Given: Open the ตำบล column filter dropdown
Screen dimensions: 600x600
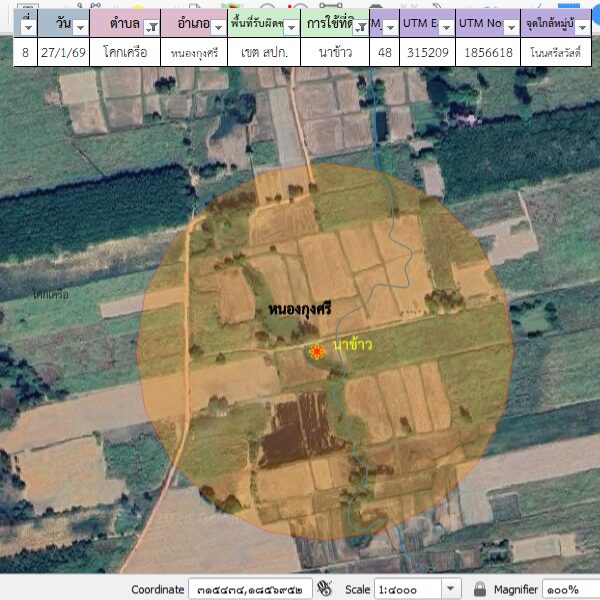Looking at the screenshot, I should pyautogui.click(x=150, y=28).
